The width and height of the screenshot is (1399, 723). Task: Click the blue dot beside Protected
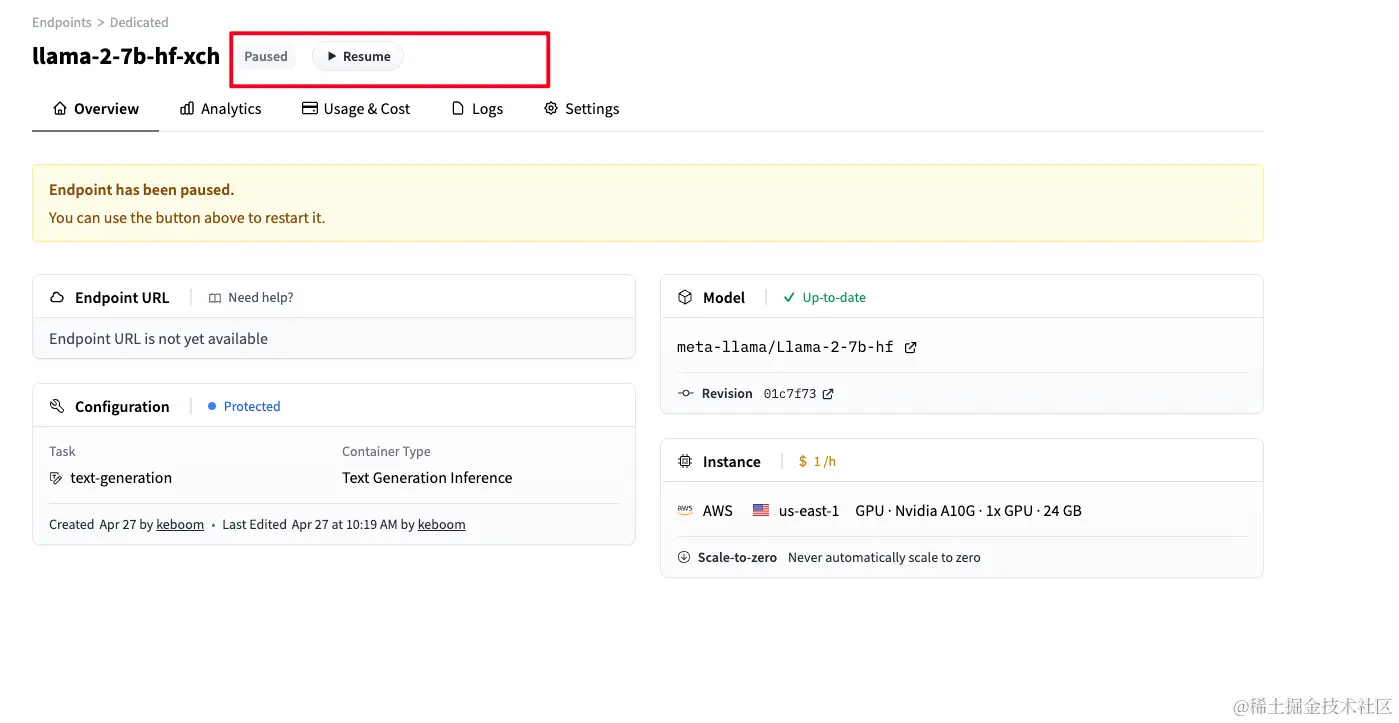[212, 406]
